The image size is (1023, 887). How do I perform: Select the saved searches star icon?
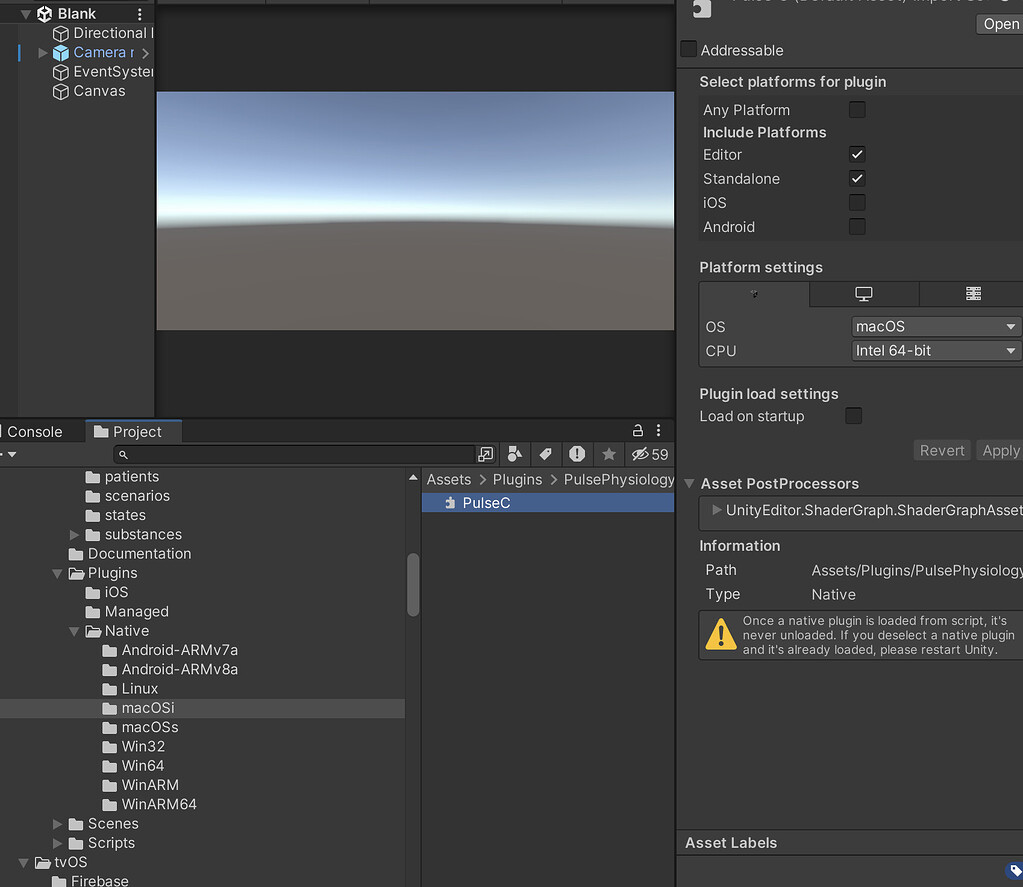tap(609, 454)
